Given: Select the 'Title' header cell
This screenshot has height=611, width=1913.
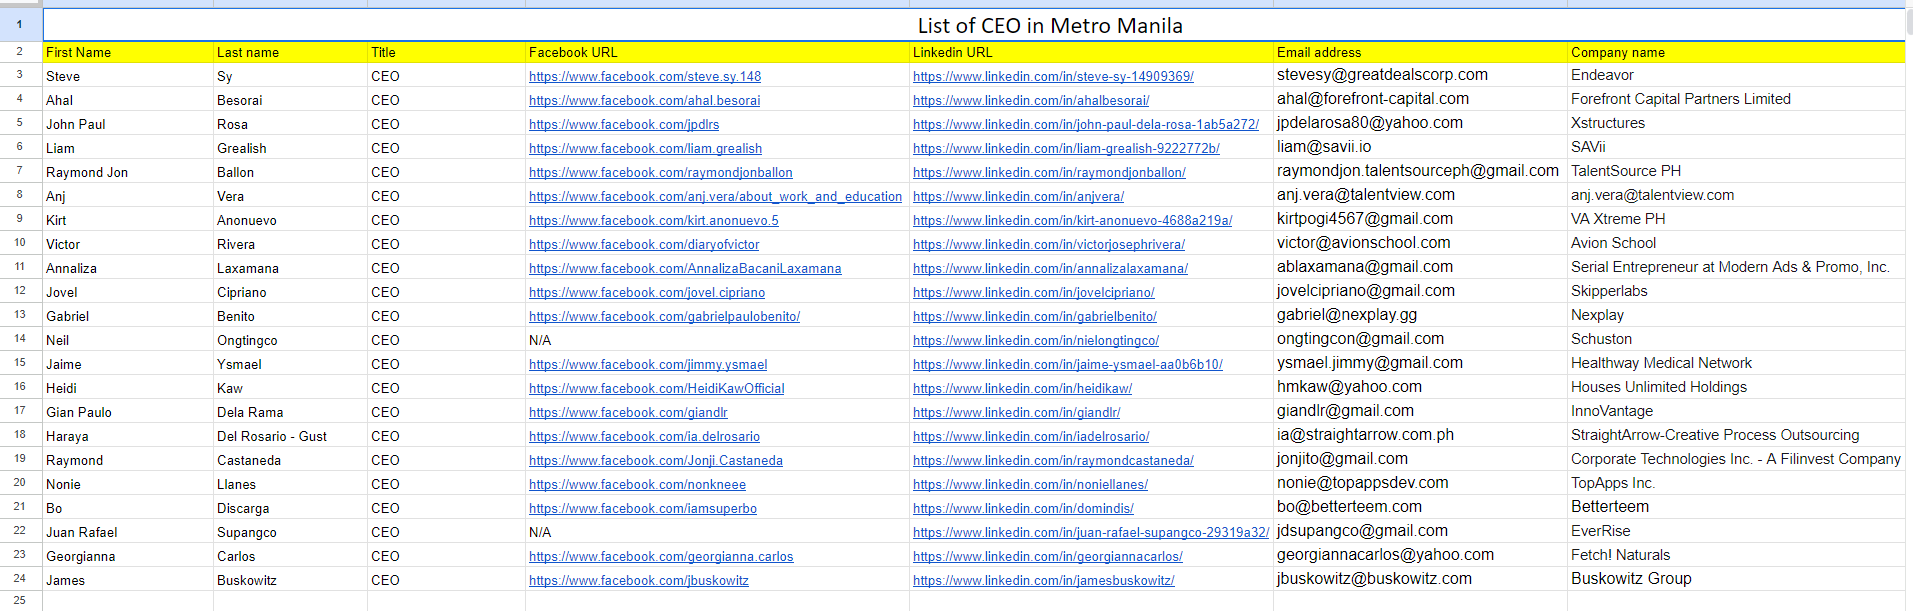Looking at the screenshot, I should tap(446, 52).
